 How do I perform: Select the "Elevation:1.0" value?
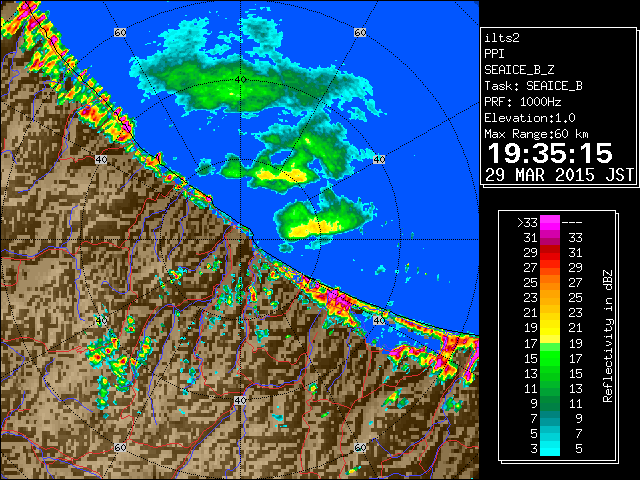coord(530,118)
